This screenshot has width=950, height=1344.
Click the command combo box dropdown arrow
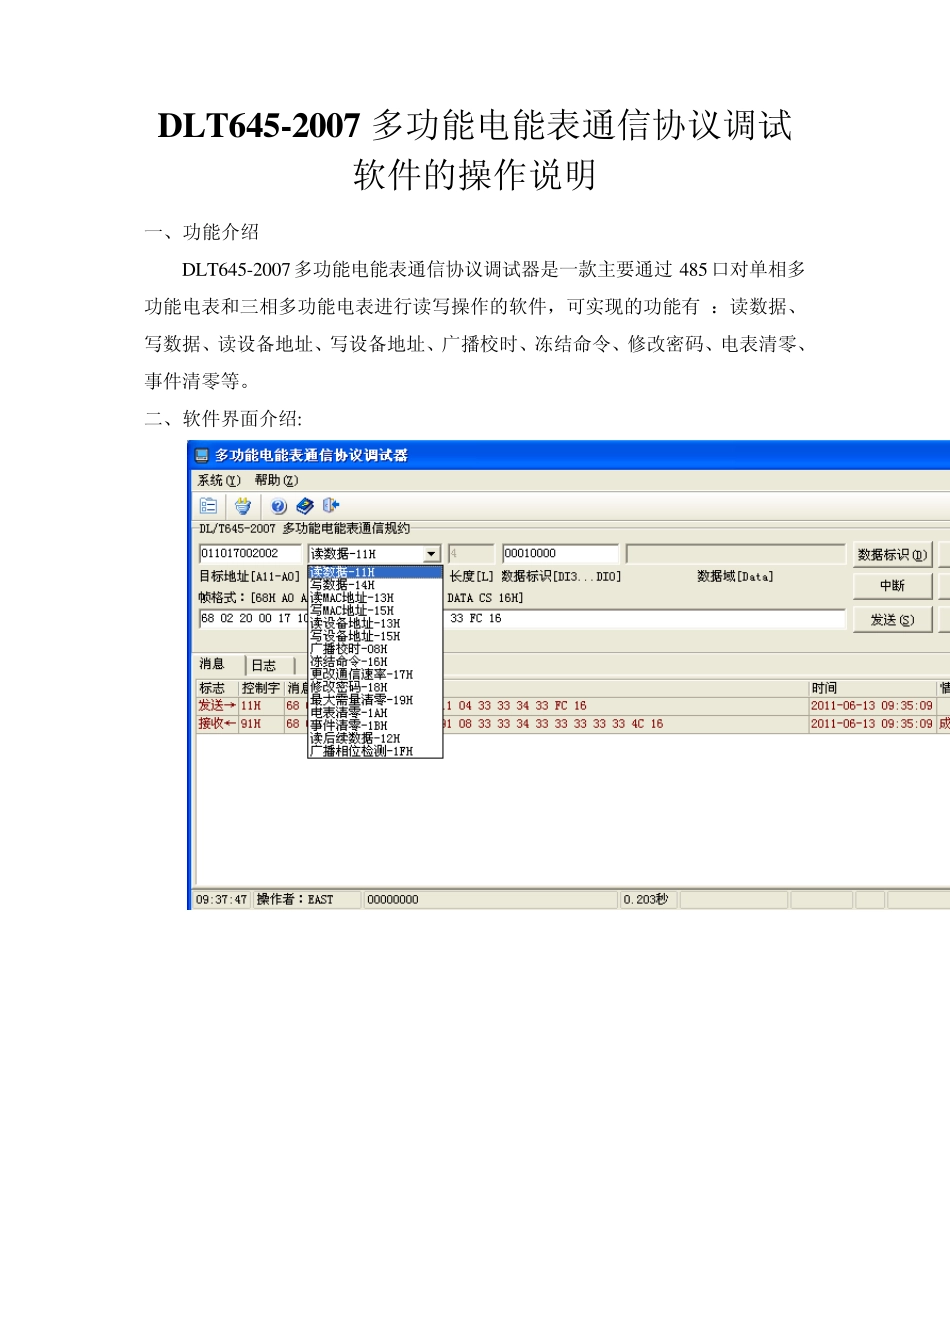(431, 554)
